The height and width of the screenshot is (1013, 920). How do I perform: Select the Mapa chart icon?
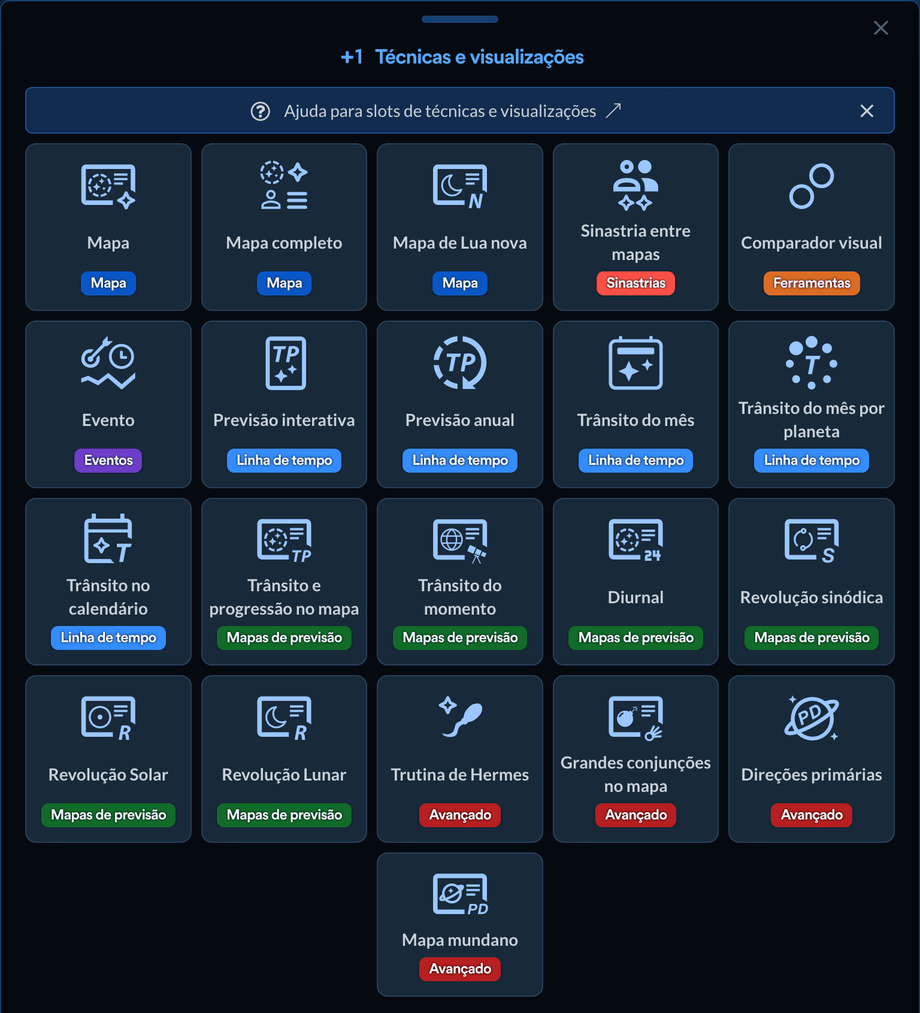pyautogui.click(x=108, y=187)
